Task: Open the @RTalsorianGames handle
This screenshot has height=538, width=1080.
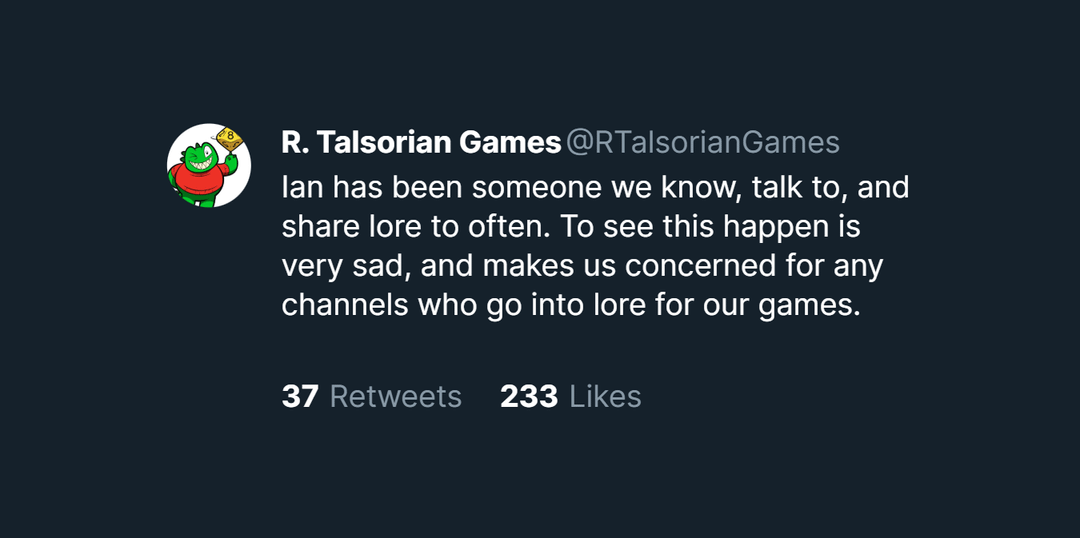Action: [x=703, y=143]
